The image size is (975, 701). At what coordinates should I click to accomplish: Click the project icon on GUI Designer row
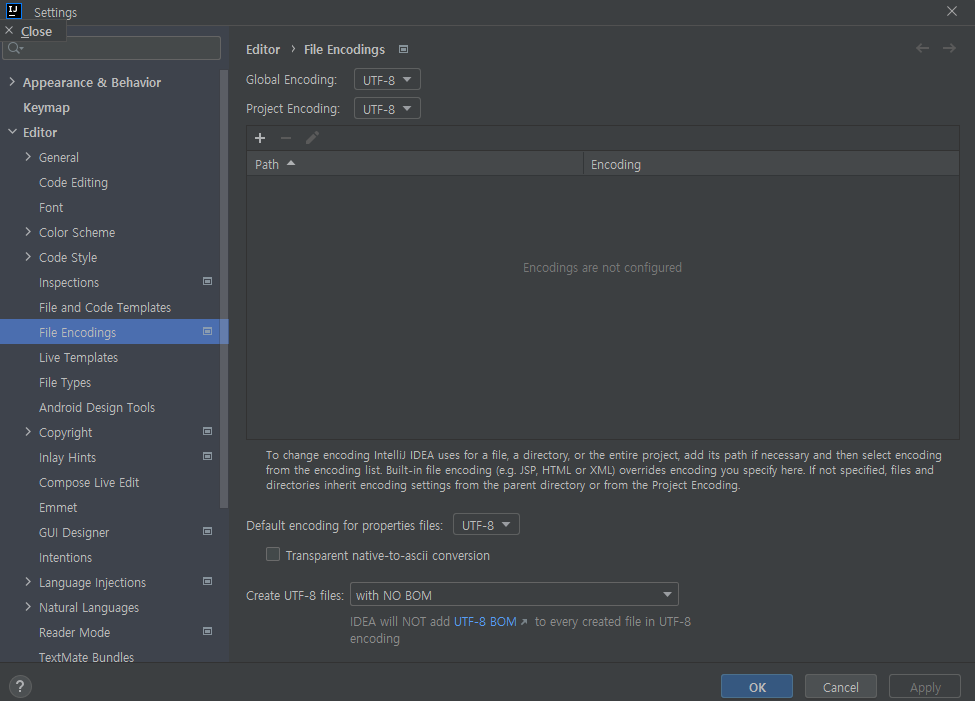pos(208,531)
